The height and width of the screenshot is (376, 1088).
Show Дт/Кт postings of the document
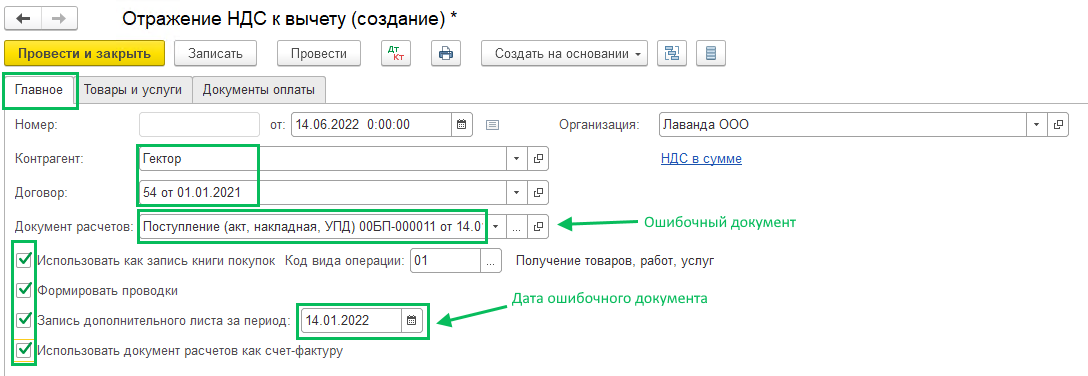396,53
